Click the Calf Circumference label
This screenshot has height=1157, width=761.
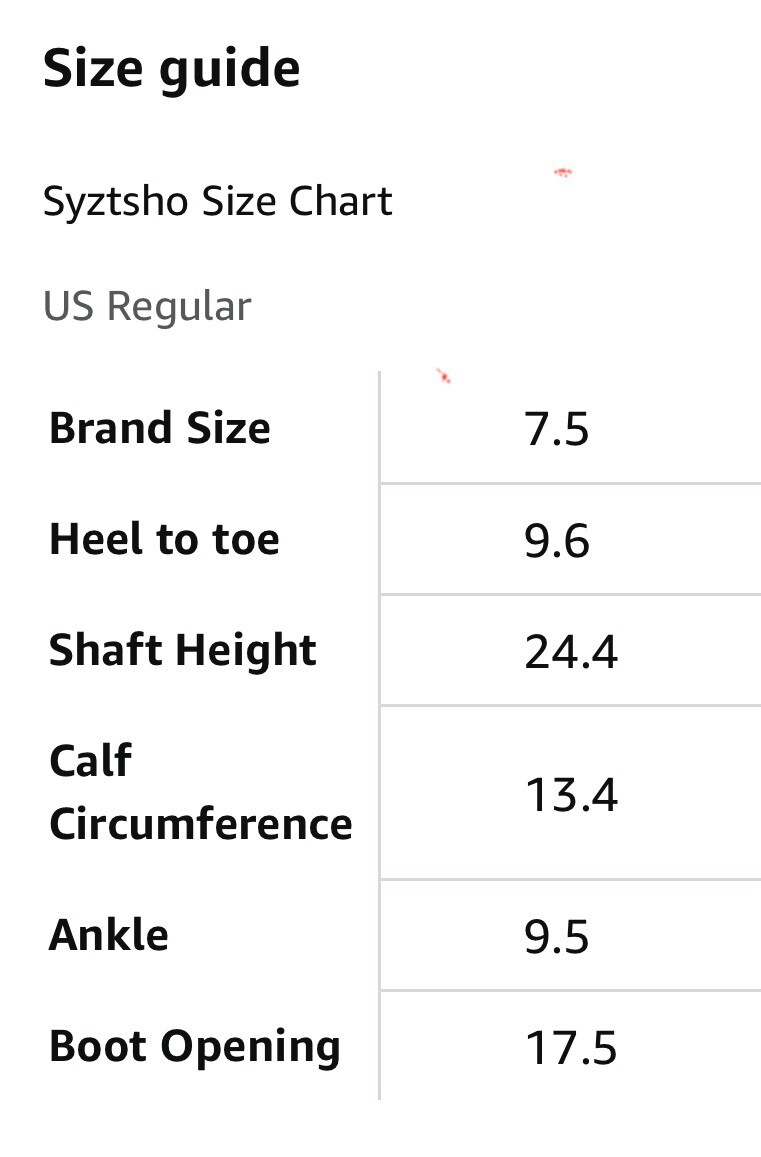[x=200, y=792]
